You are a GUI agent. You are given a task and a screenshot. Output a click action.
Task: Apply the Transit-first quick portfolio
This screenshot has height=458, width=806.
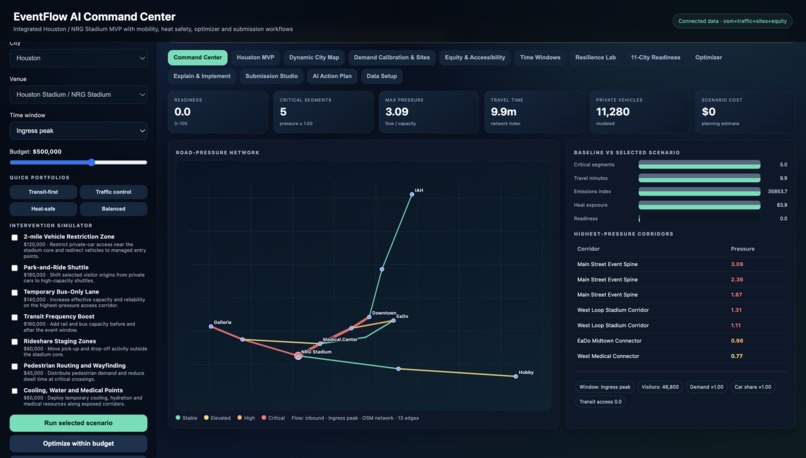point(43,192)
